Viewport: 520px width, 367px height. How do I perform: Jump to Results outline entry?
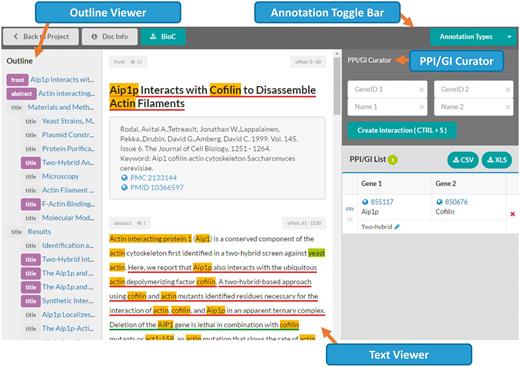click(x=39, y=232)
